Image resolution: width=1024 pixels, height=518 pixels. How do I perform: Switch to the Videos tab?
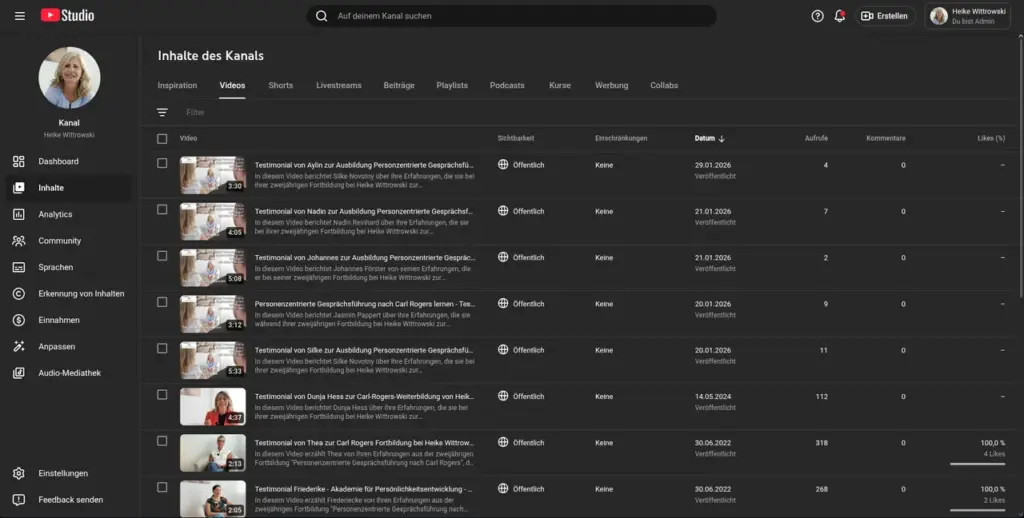pos(232,86)
